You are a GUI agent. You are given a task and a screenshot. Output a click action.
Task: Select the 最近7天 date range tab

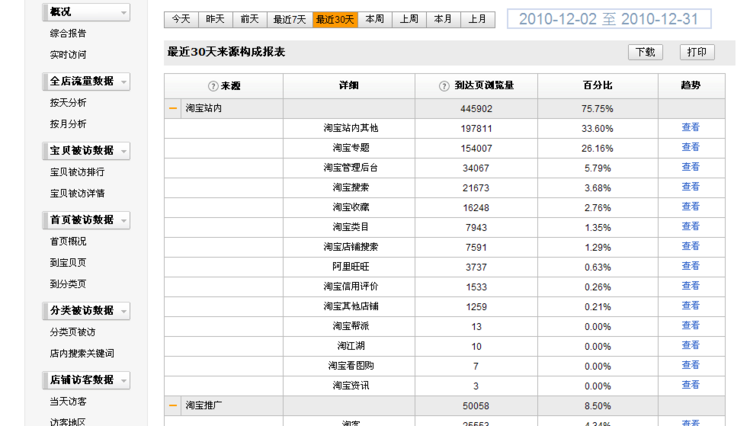coord(290,19)
